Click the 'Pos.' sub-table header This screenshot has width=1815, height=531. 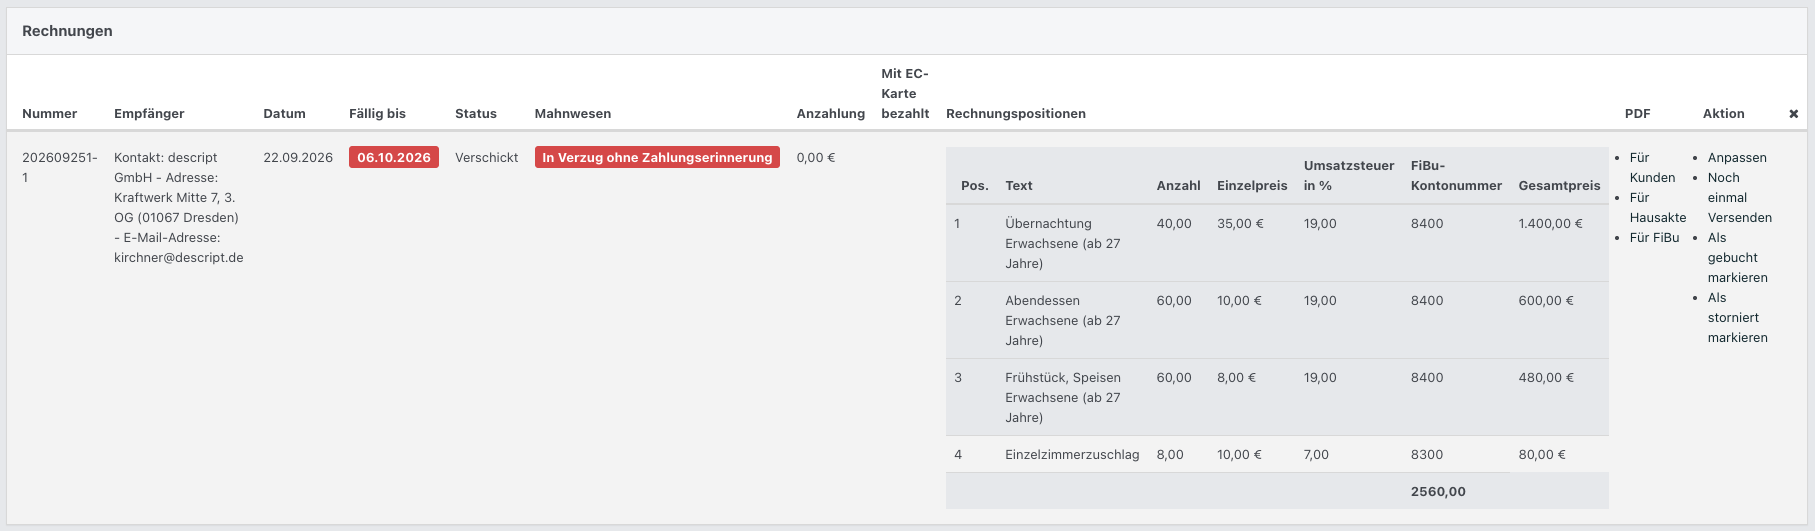point(974,186)
